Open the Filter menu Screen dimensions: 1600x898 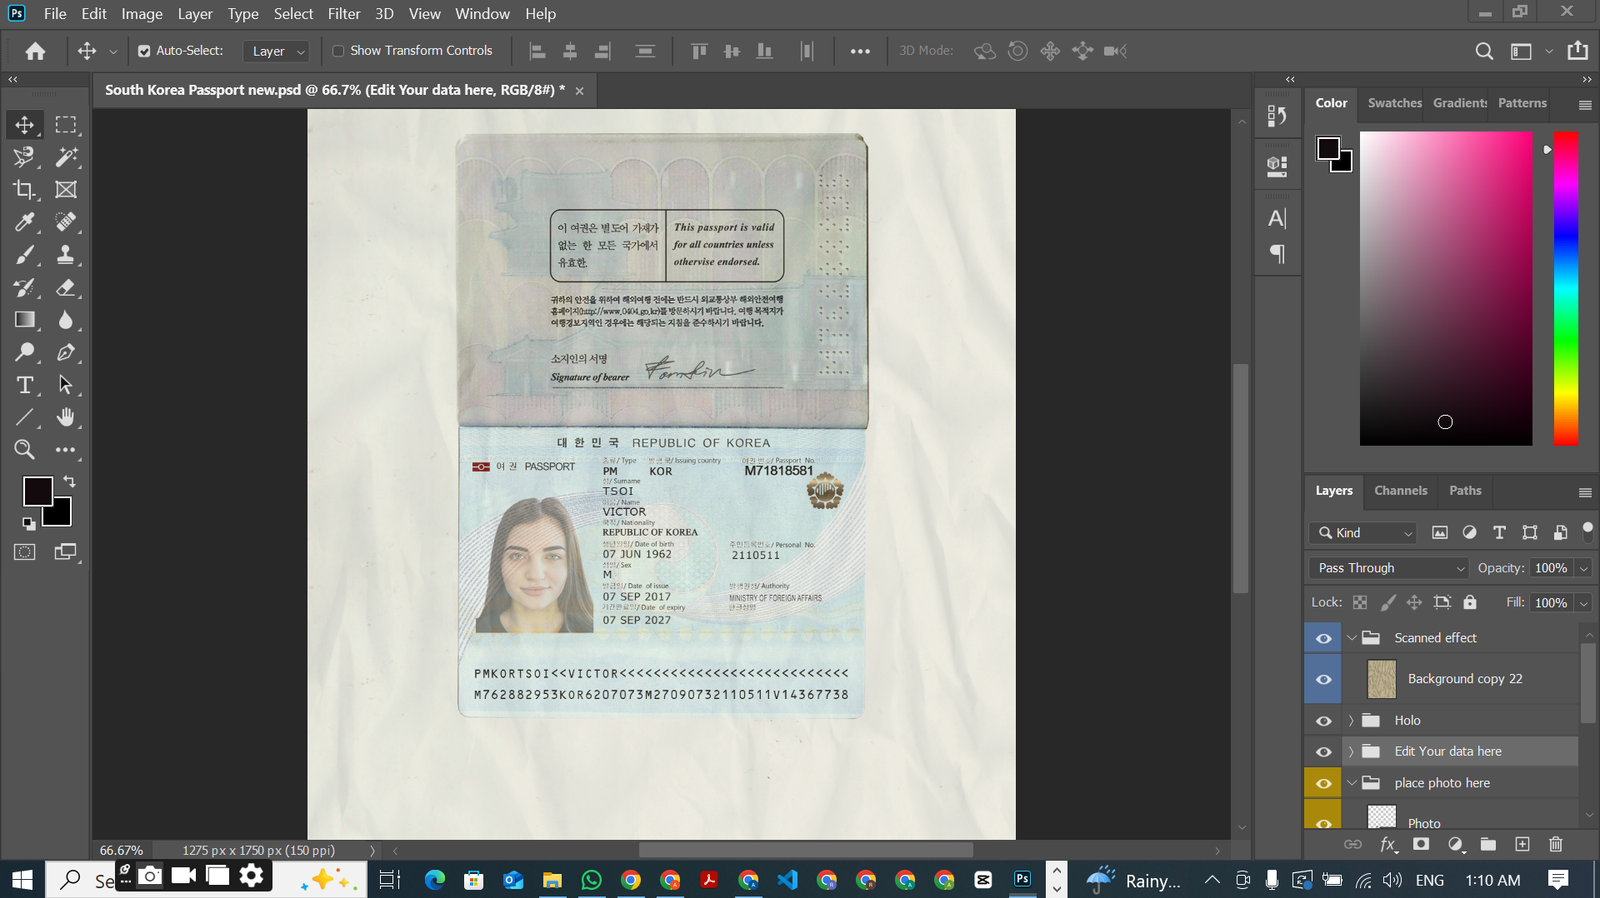(x=343, y=14)
